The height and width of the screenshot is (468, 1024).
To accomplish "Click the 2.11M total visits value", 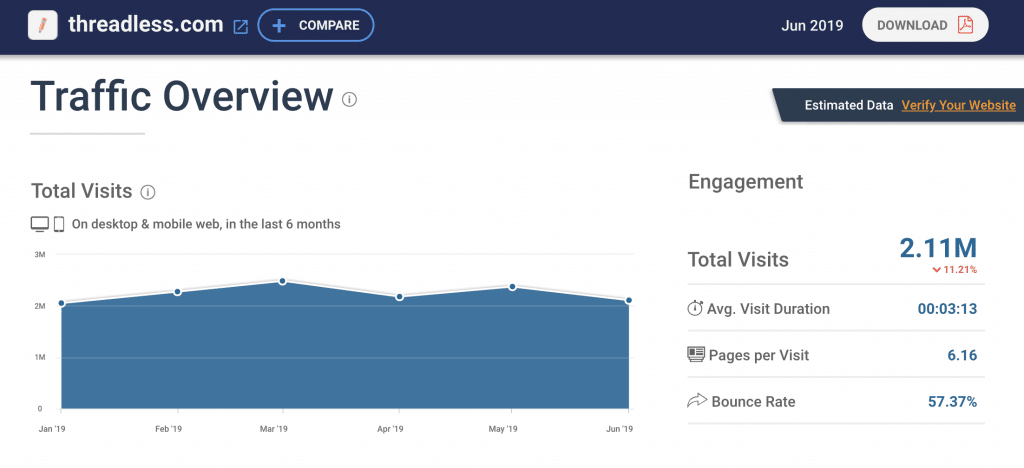I will (x=936, y=248).
